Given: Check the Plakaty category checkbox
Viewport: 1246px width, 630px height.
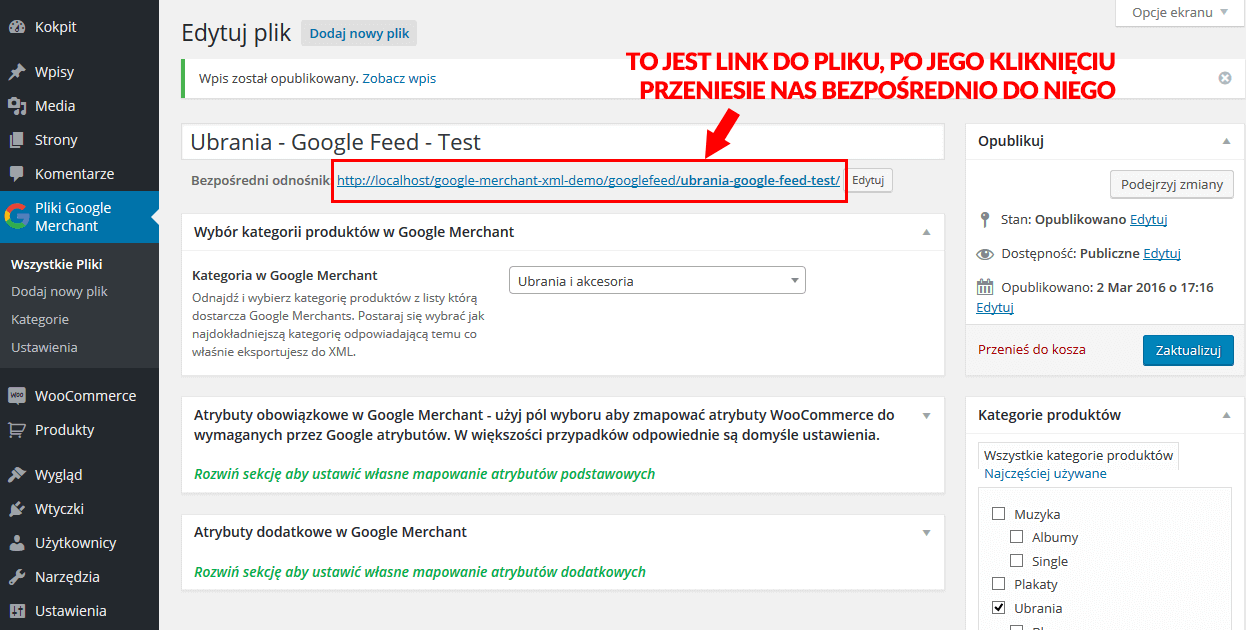Looking at the screenshot, I should pos(998,584).
